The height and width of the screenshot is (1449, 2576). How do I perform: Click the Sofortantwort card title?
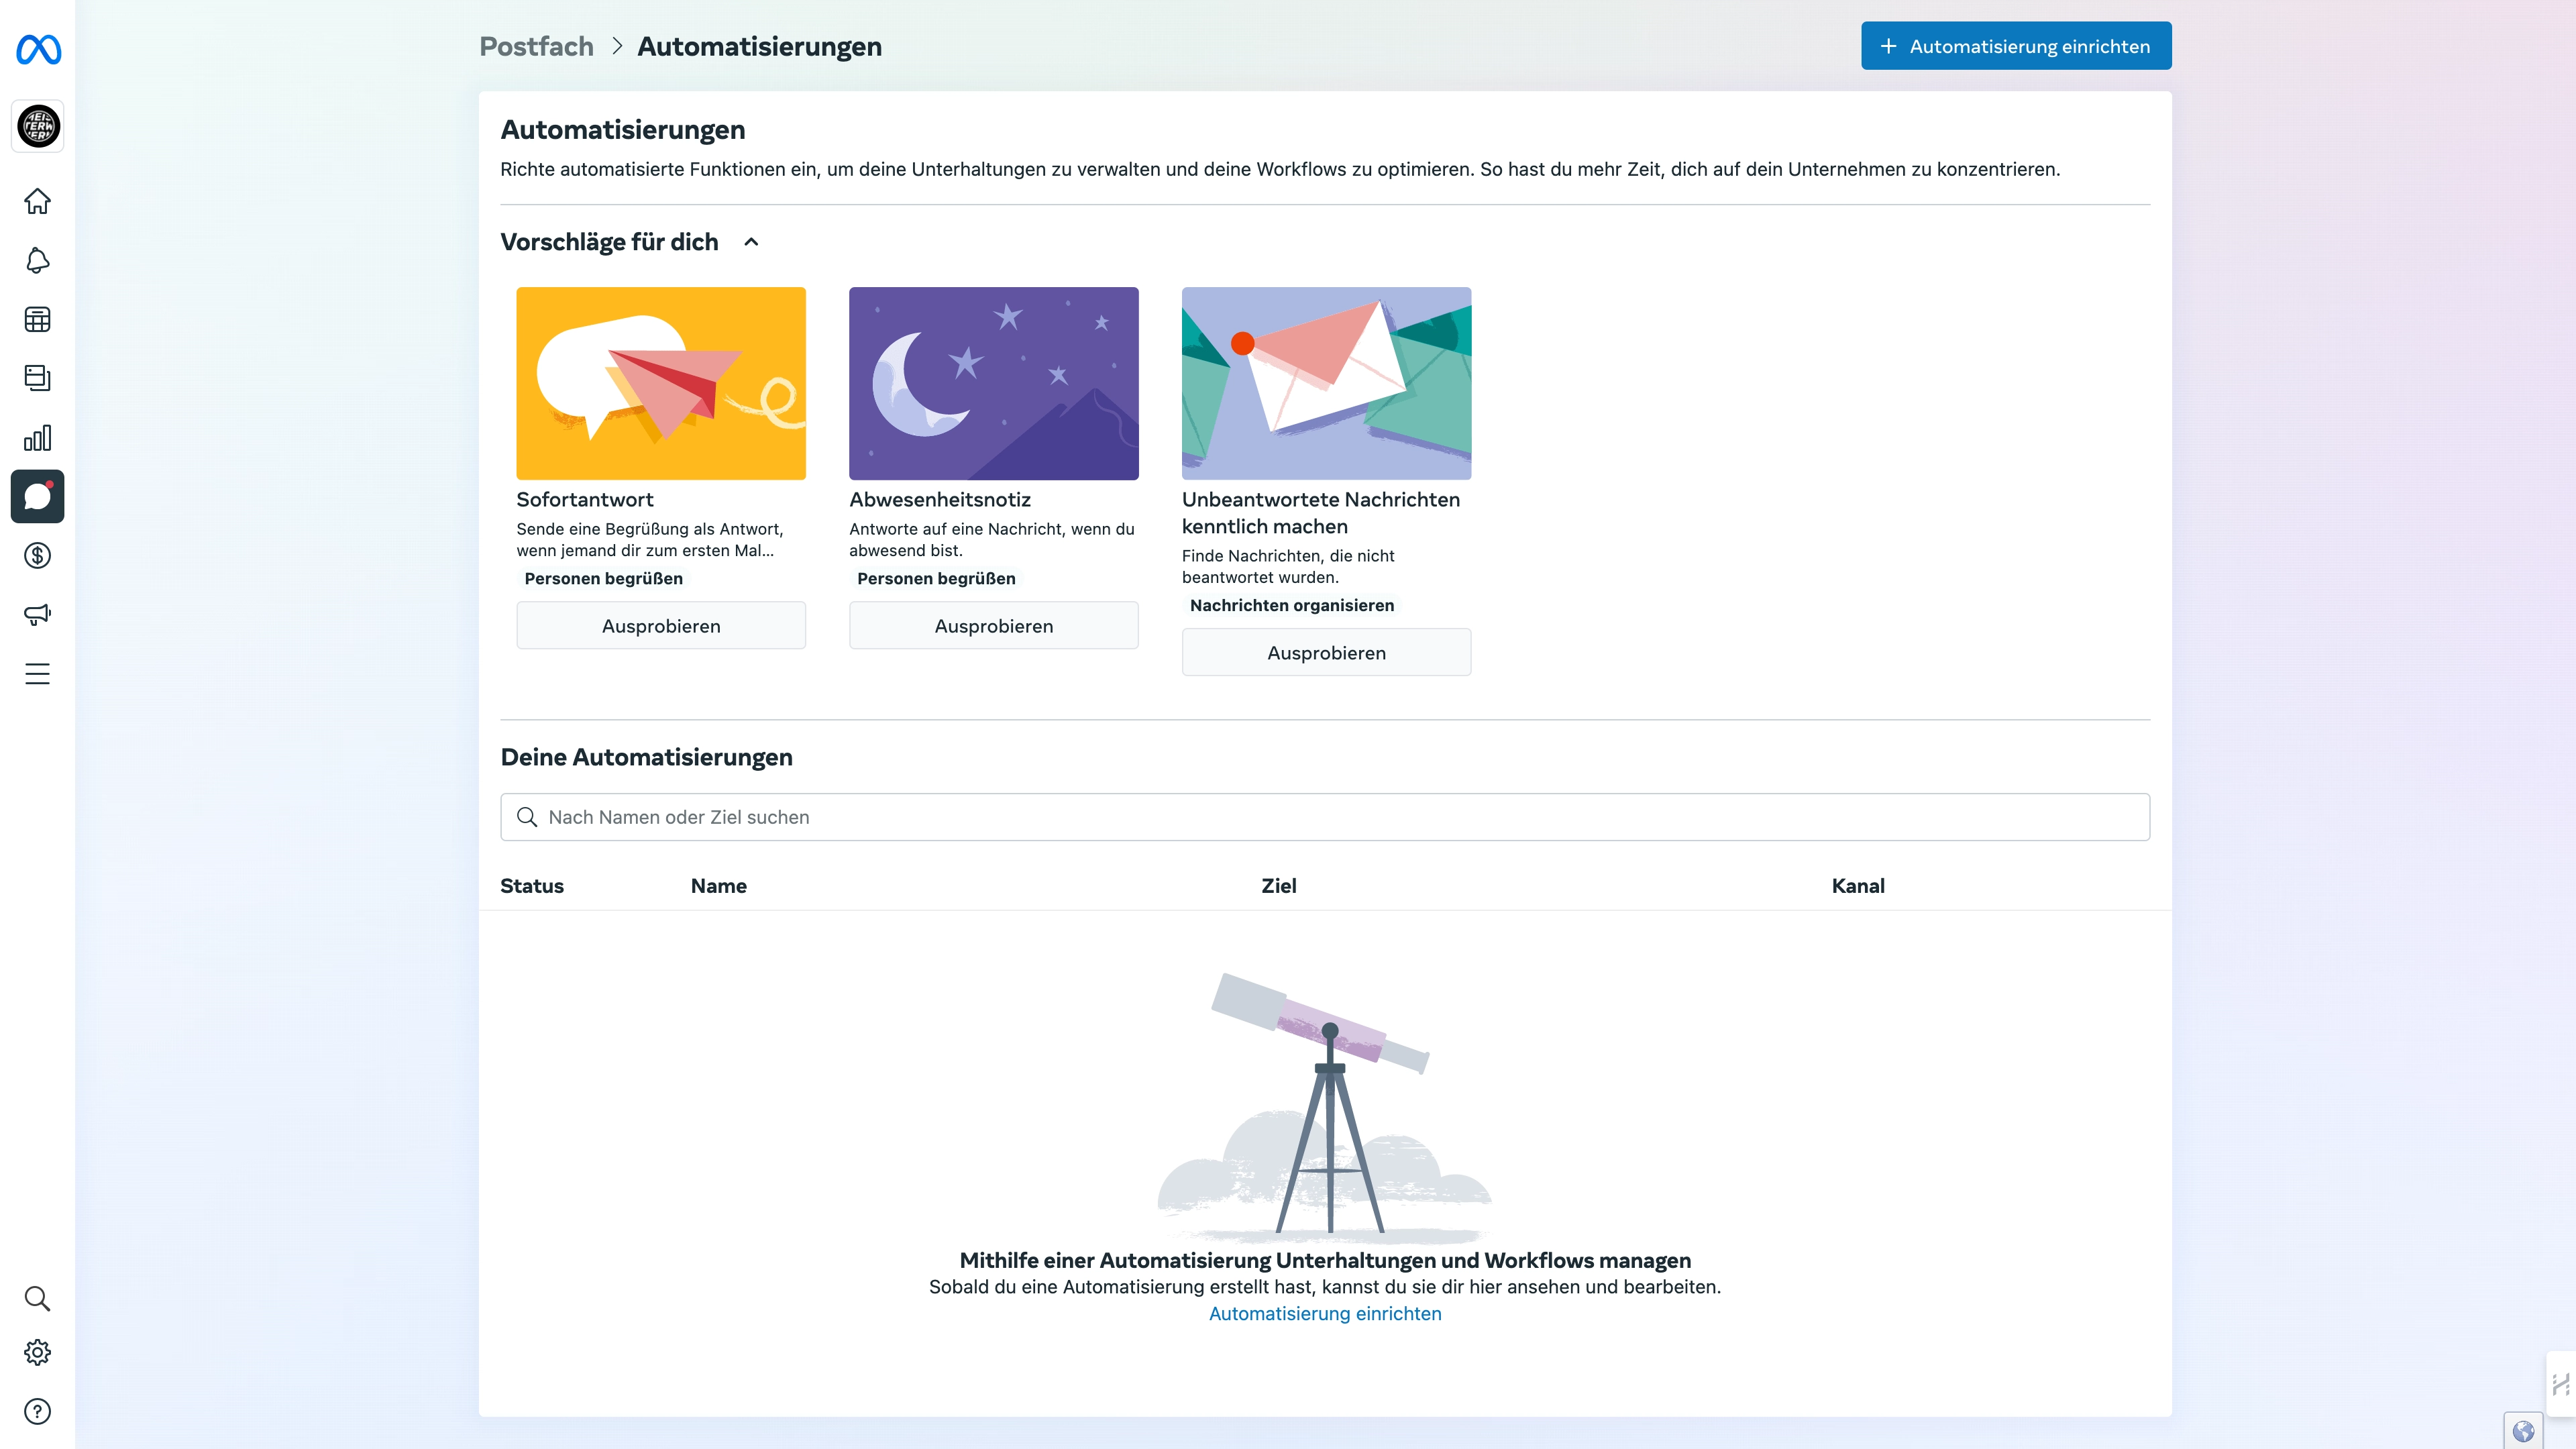coord(585,500)
